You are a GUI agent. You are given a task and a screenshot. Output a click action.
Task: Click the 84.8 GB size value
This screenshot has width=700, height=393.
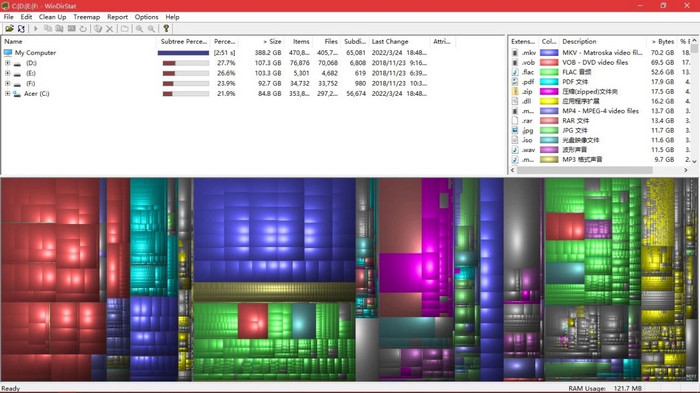[x=270, y=94]
